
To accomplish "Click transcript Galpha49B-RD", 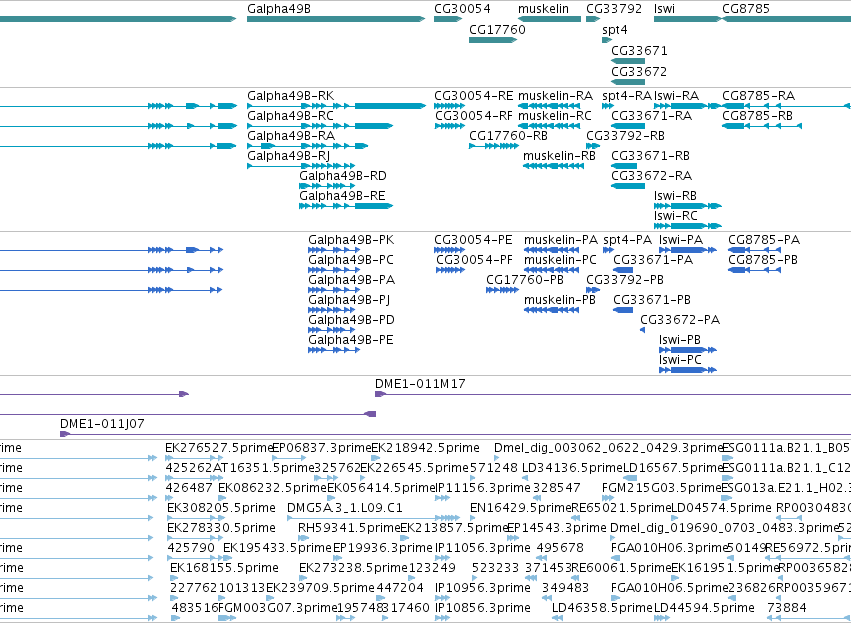I will (327, 186).
